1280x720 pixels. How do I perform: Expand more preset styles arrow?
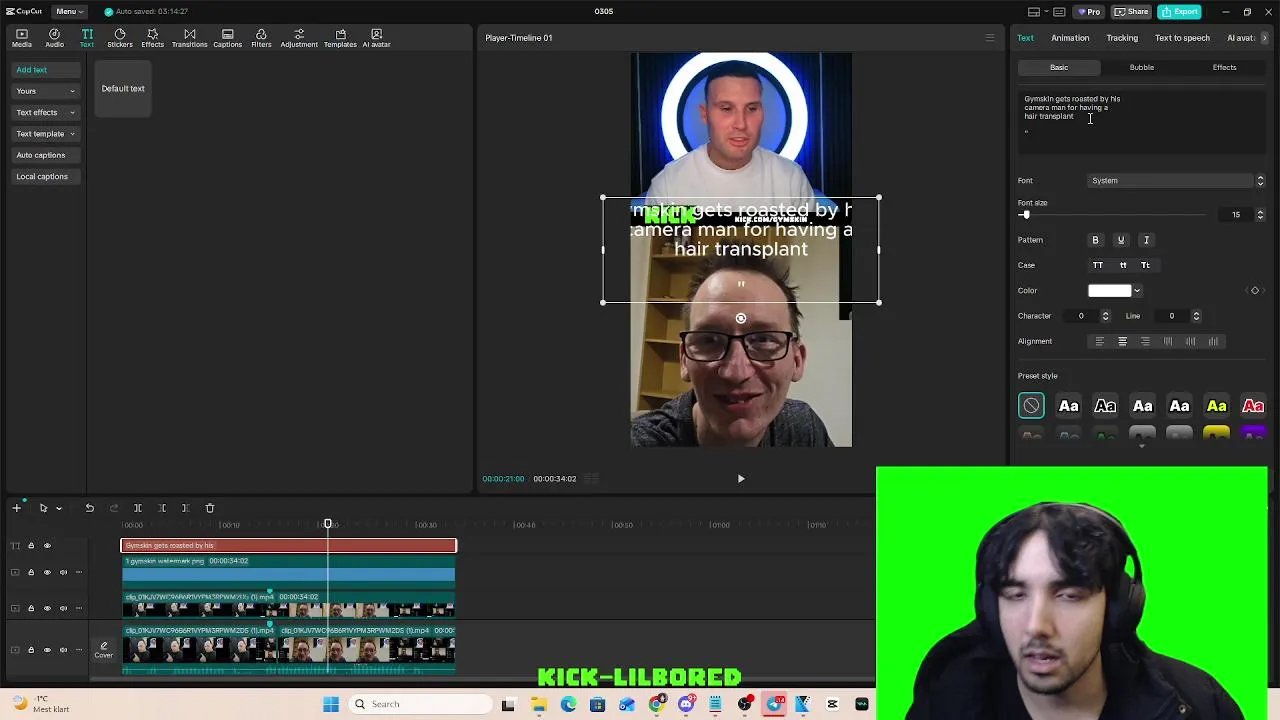pyautogui.click(x=1142, y=446)
